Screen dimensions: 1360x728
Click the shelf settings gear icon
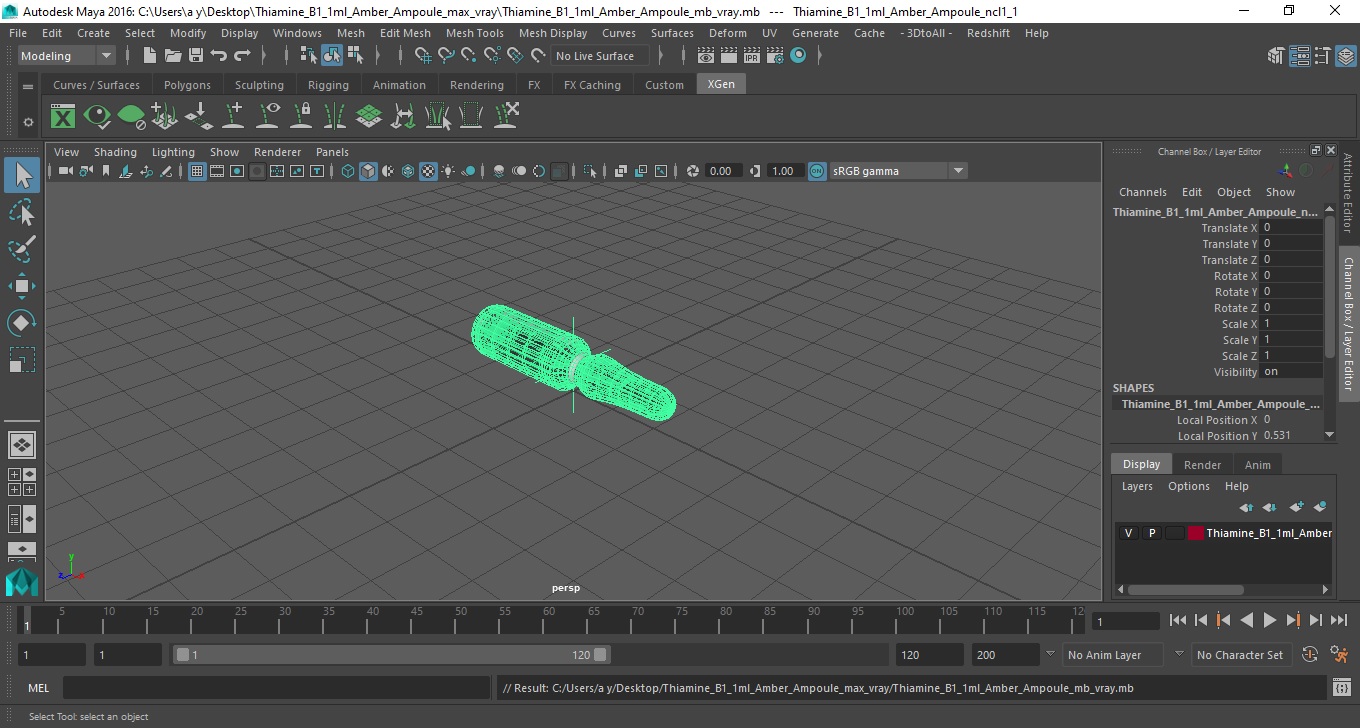[x=28, y=122]
